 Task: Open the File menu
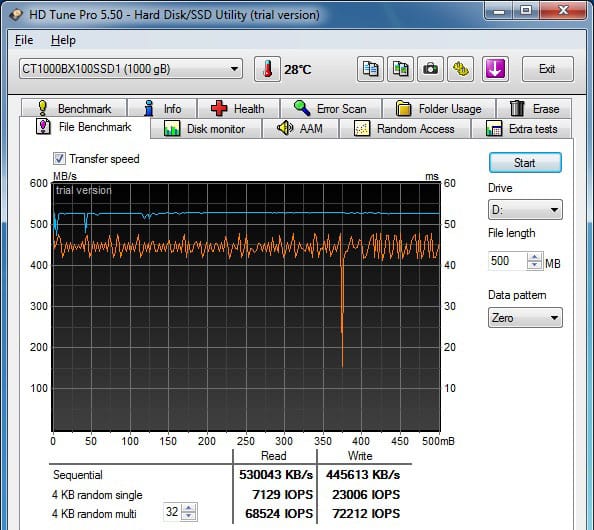(x=24, y=40)
